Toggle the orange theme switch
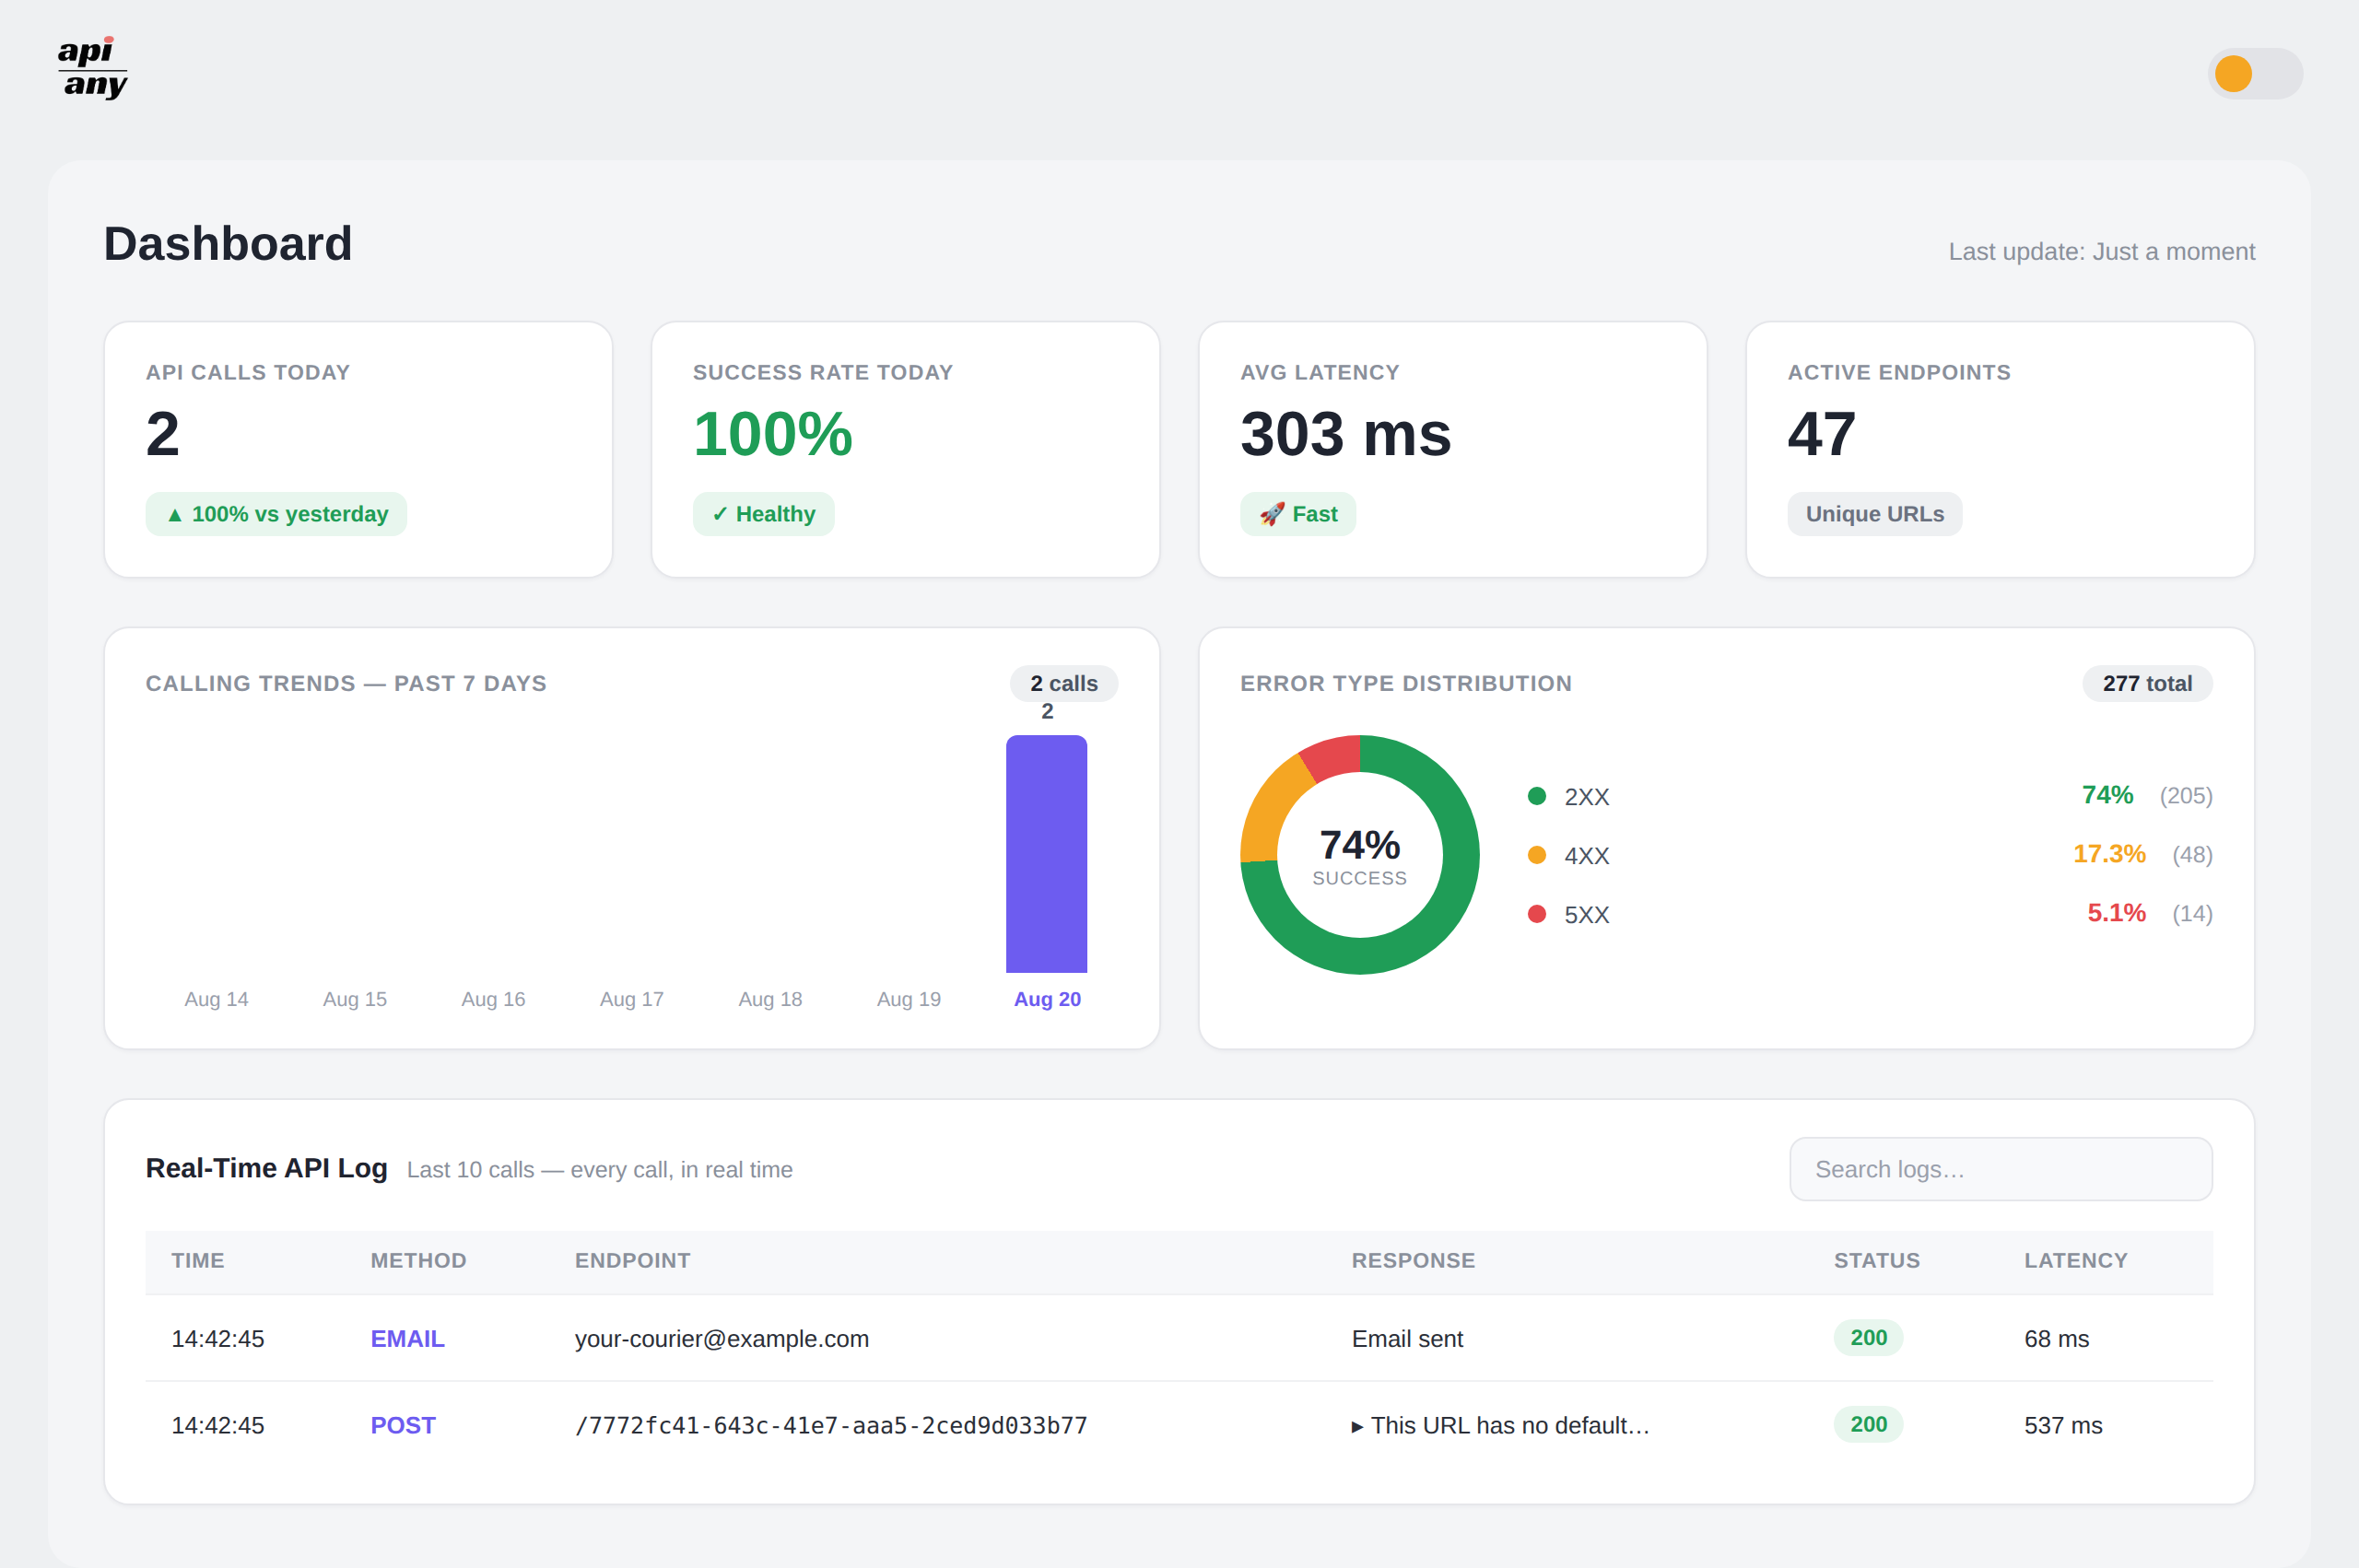 [x=2254, y=74]
